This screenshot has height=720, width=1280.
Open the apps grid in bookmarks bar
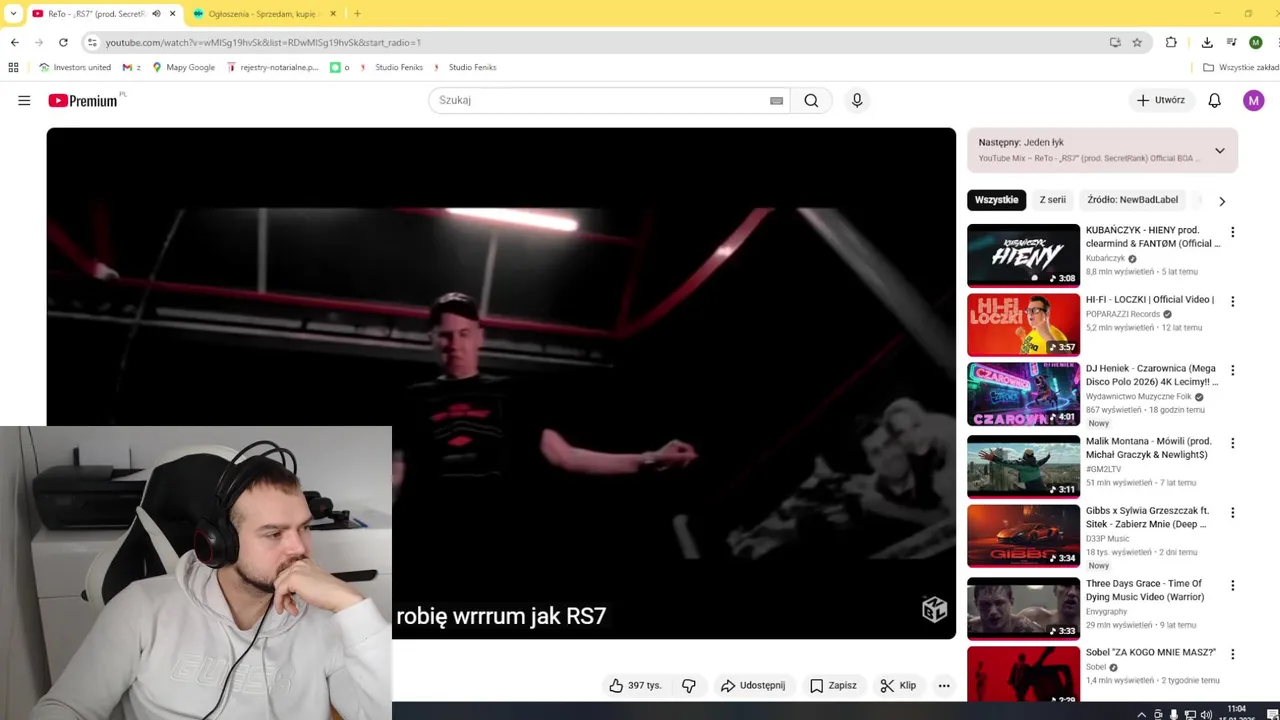13,67
